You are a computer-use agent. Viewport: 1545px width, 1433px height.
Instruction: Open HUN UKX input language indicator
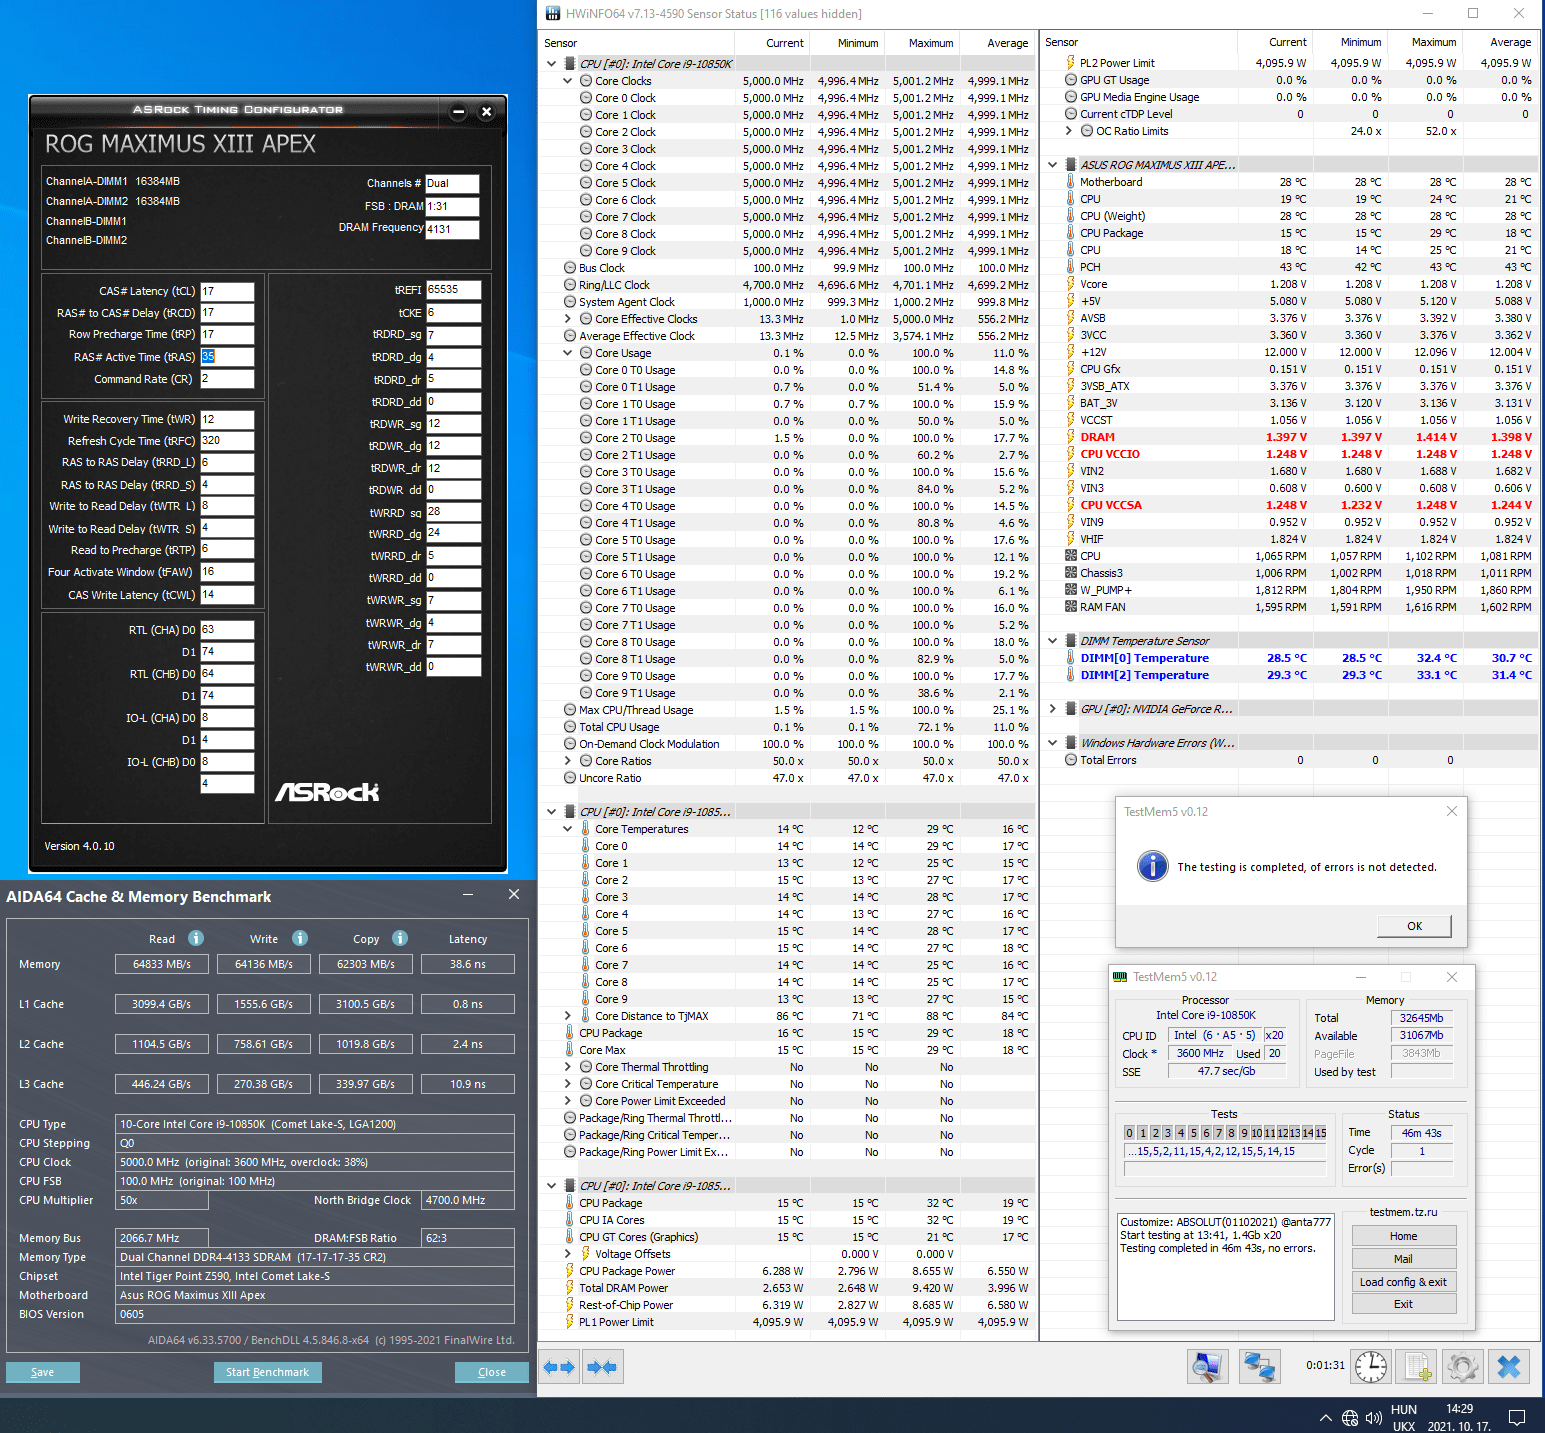tap(1404, 1418)
